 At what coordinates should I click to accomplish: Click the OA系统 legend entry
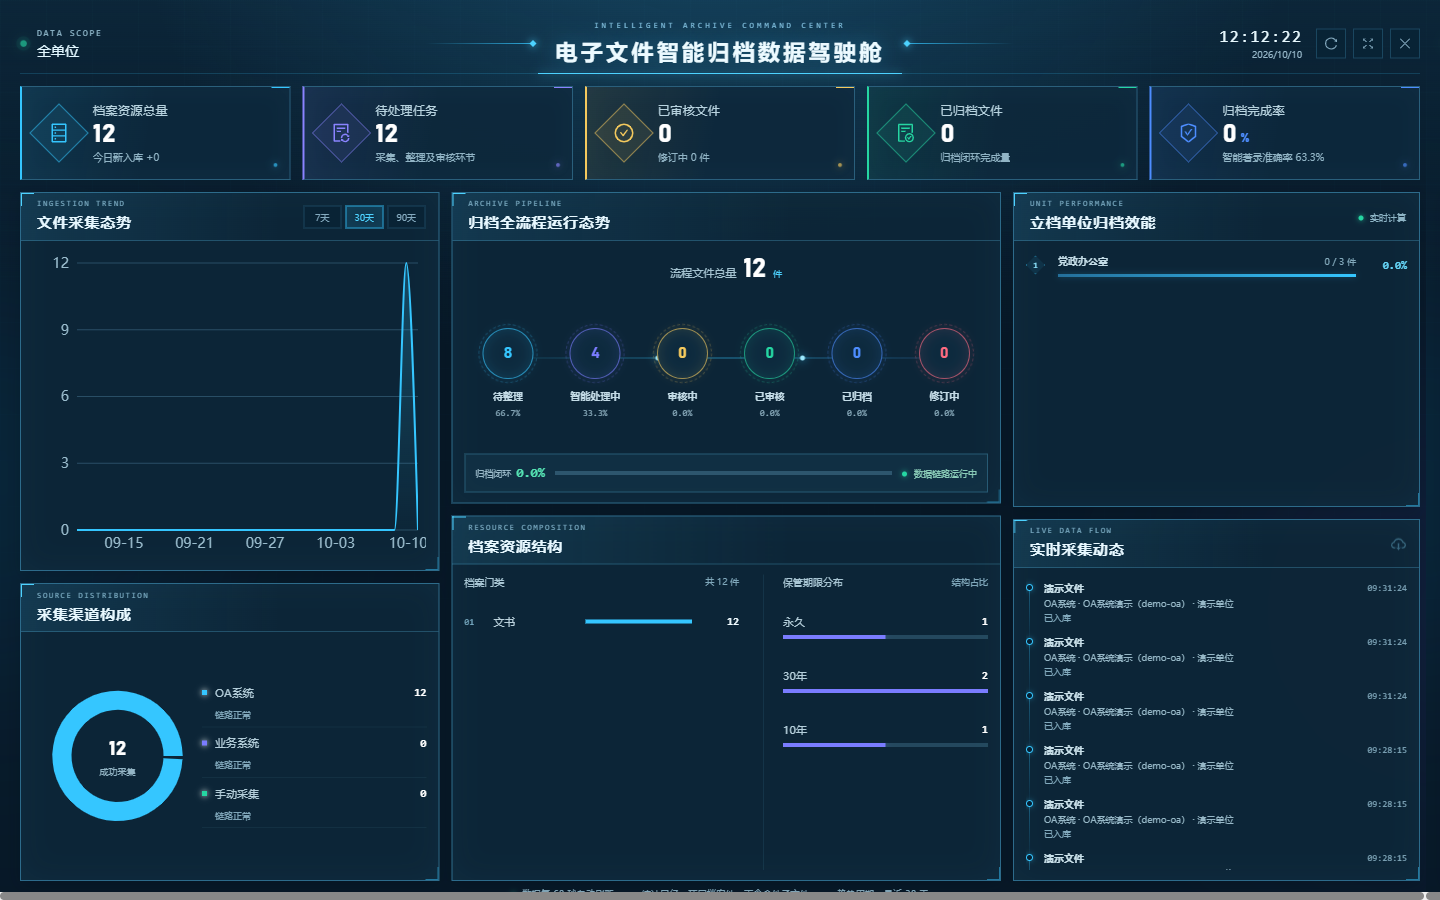[x=314, y=702]
